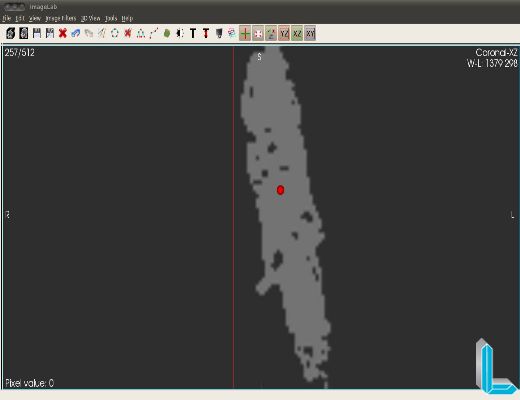
Task: Open the Image Filters menu
Action: point(60,18)
